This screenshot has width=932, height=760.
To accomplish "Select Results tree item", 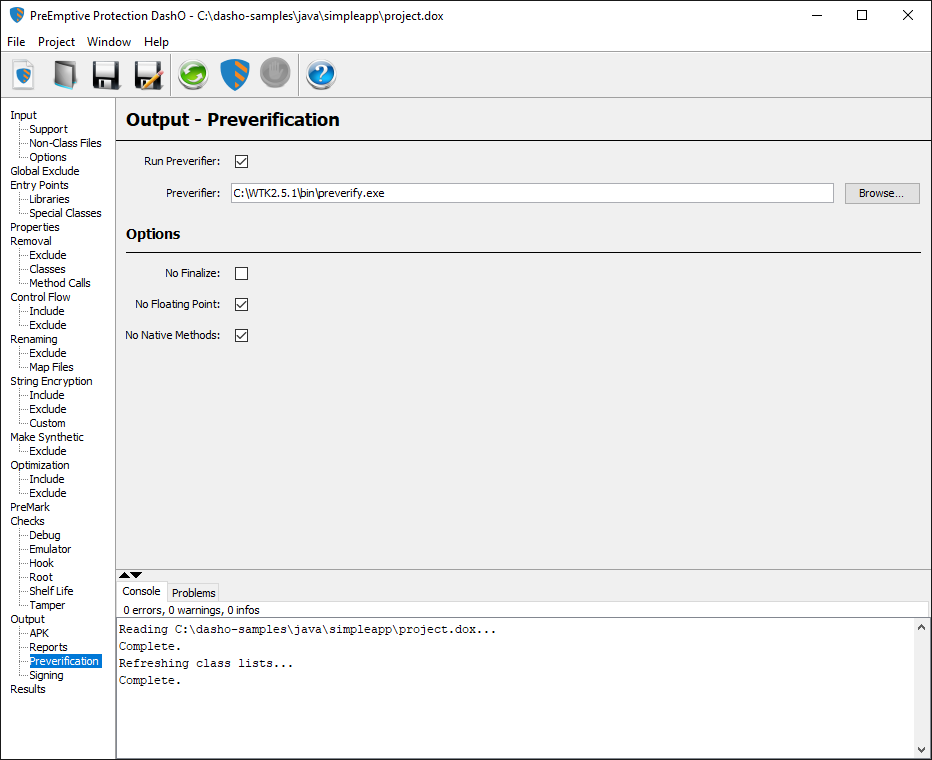I will click(x=28, y=689).
